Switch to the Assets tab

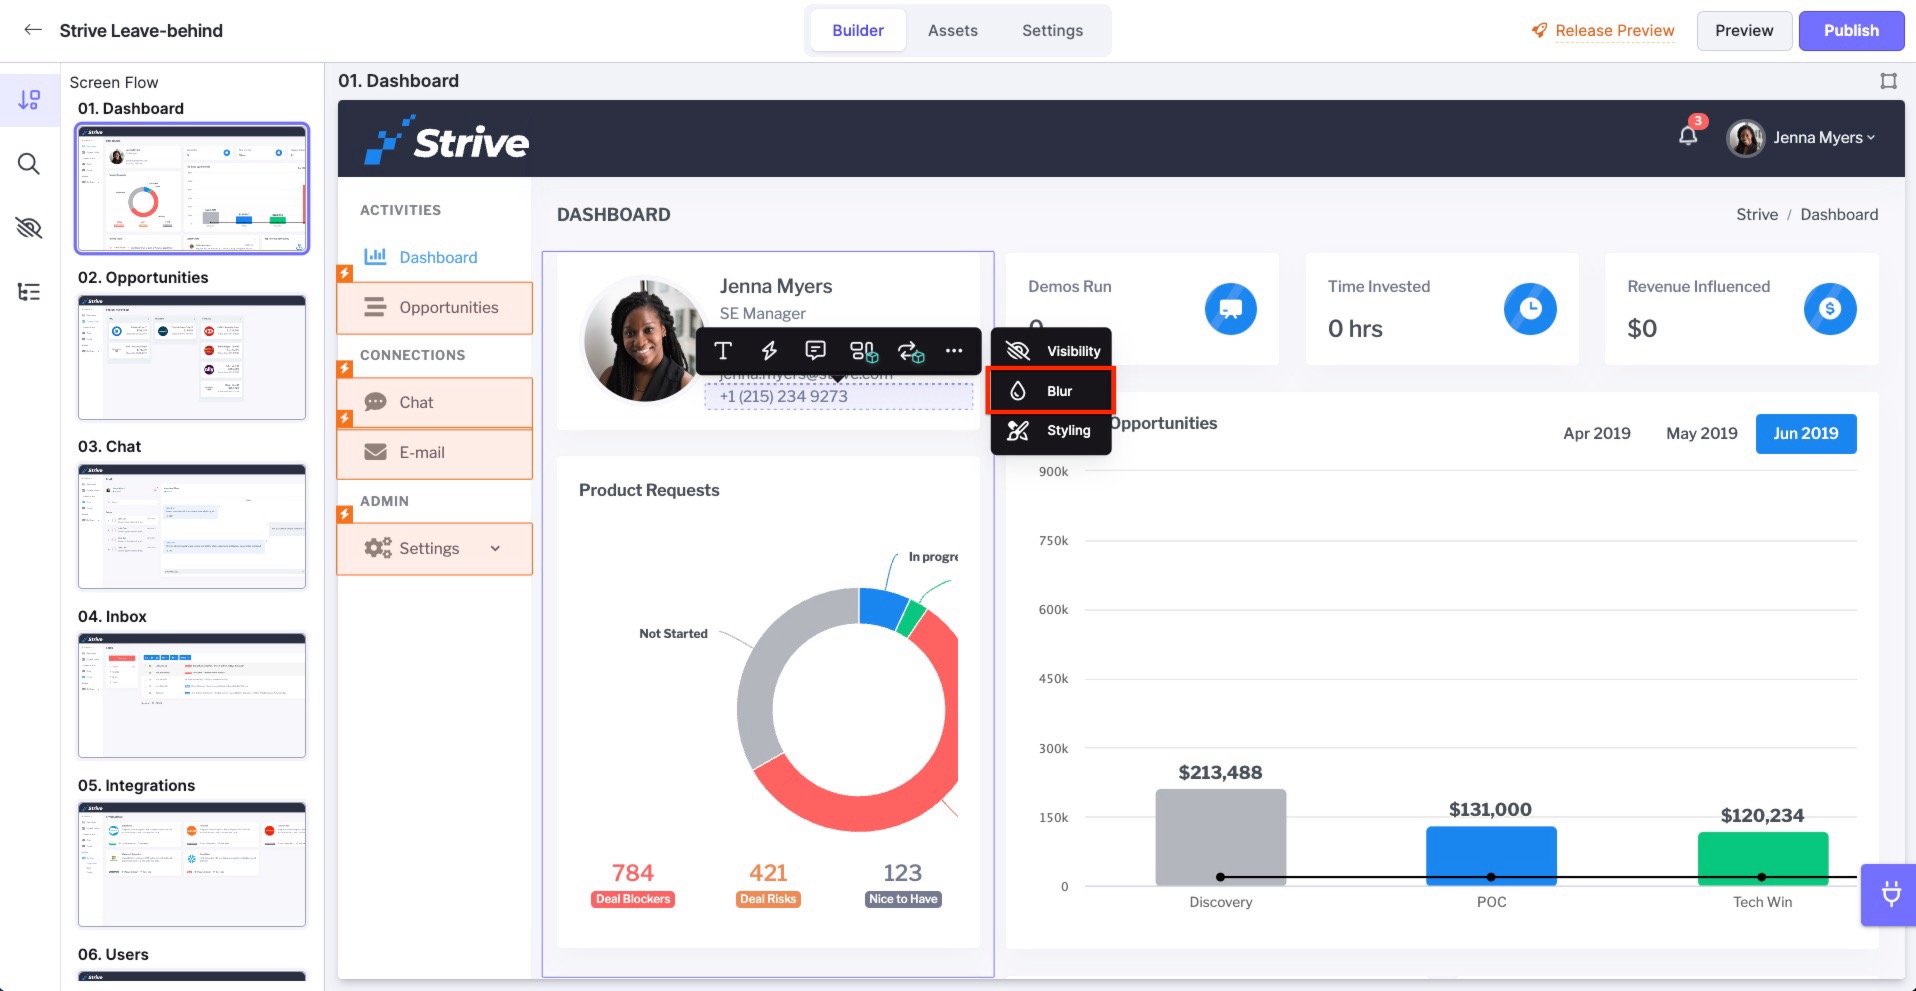point(953,30)
